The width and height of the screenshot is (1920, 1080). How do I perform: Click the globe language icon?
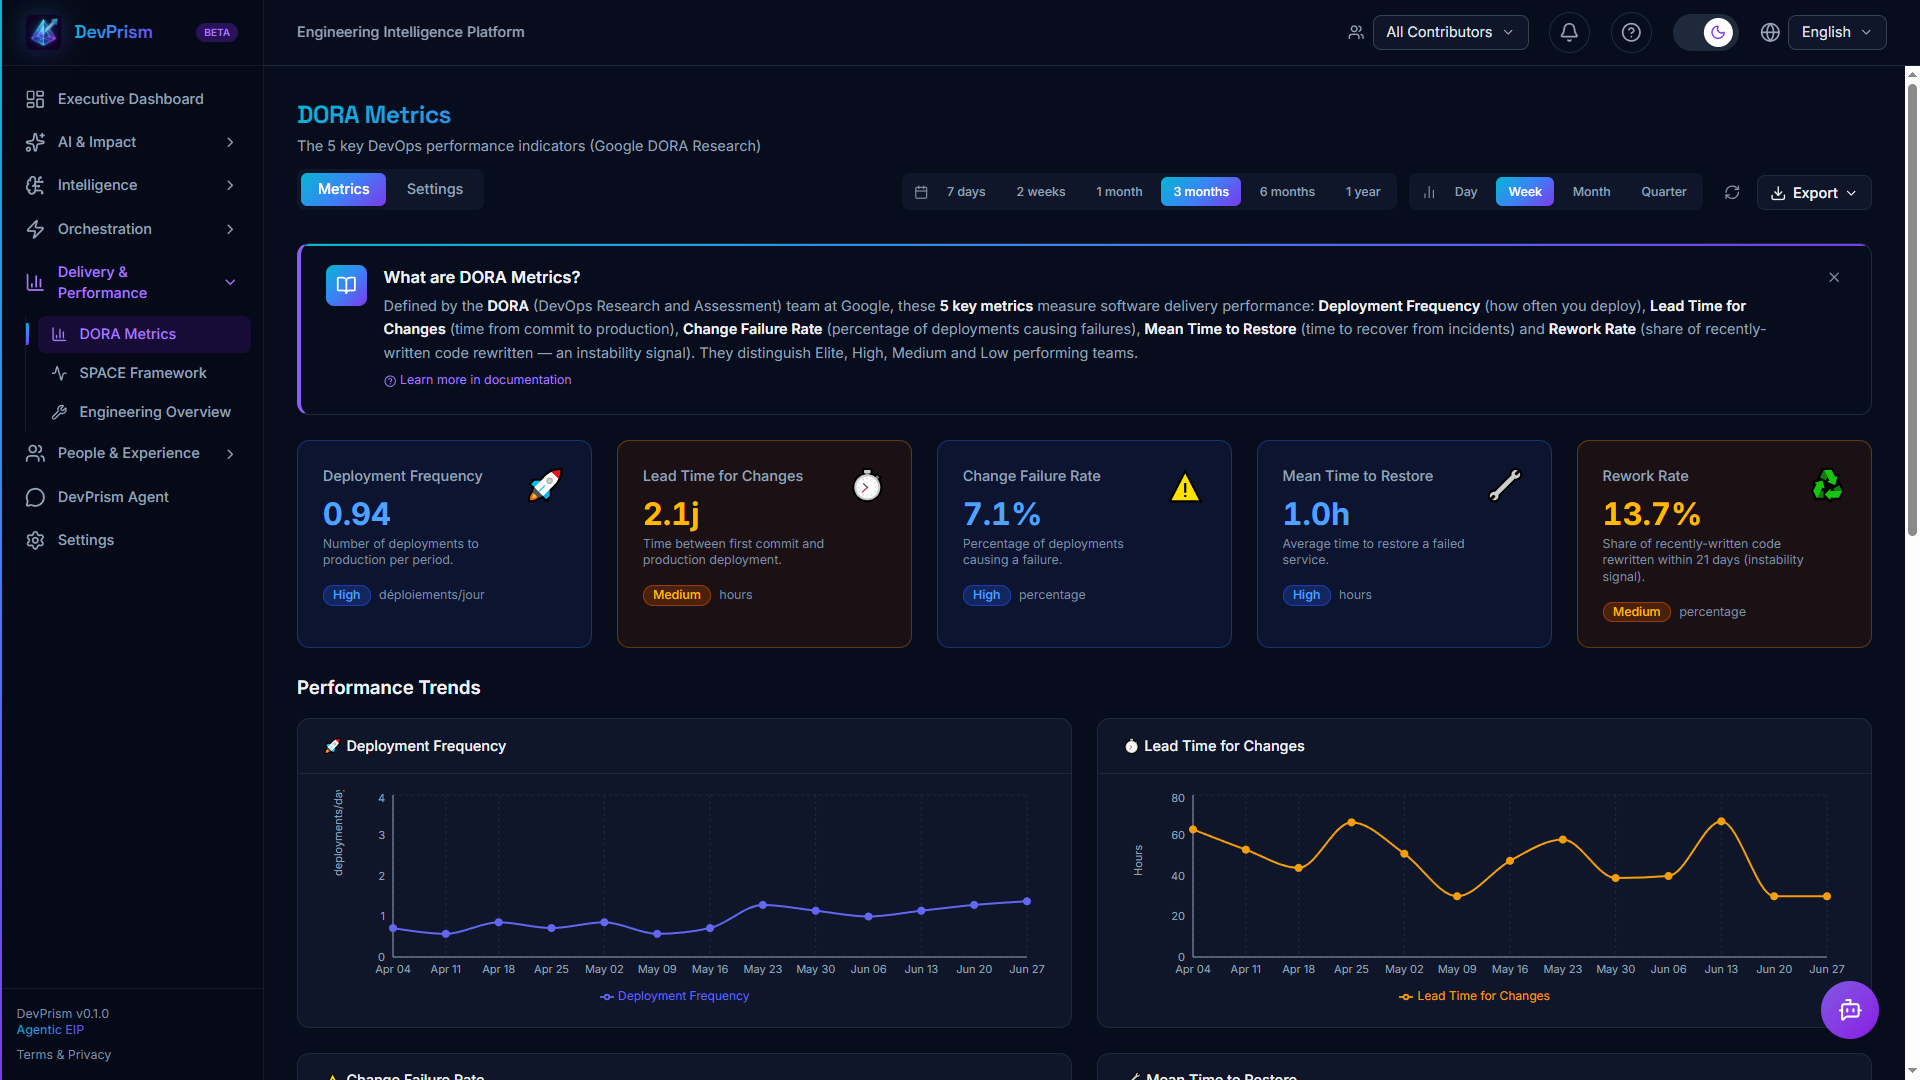[1770, 32]
